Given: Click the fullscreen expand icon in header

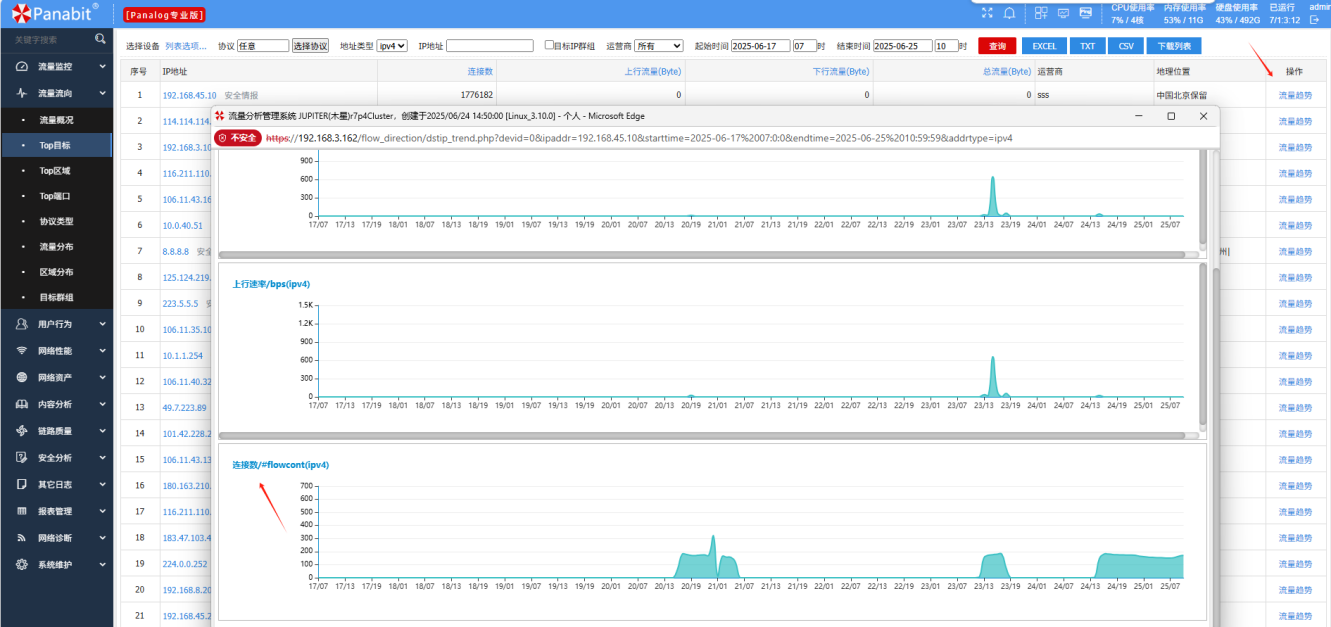Looking at the screenshot, I should (988, 13).
